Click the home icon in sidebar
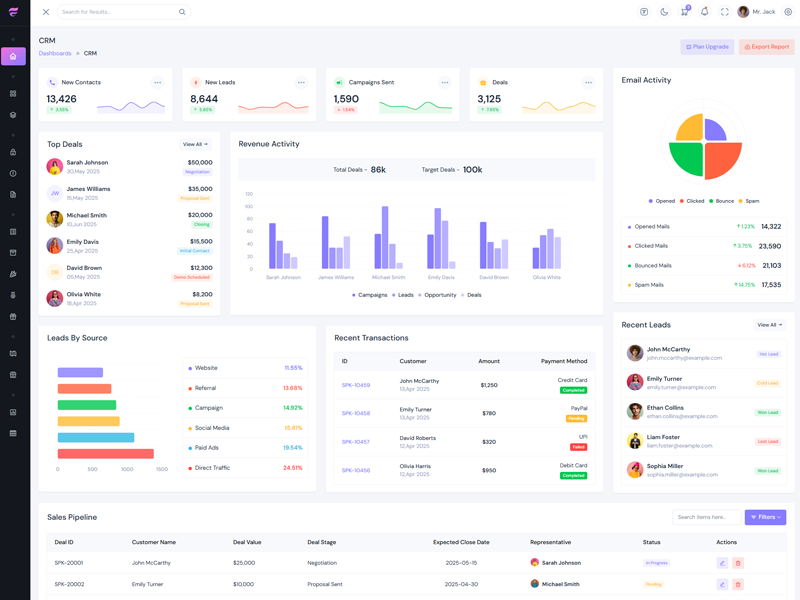Screen dimensions: 800x600 [13, 56]
